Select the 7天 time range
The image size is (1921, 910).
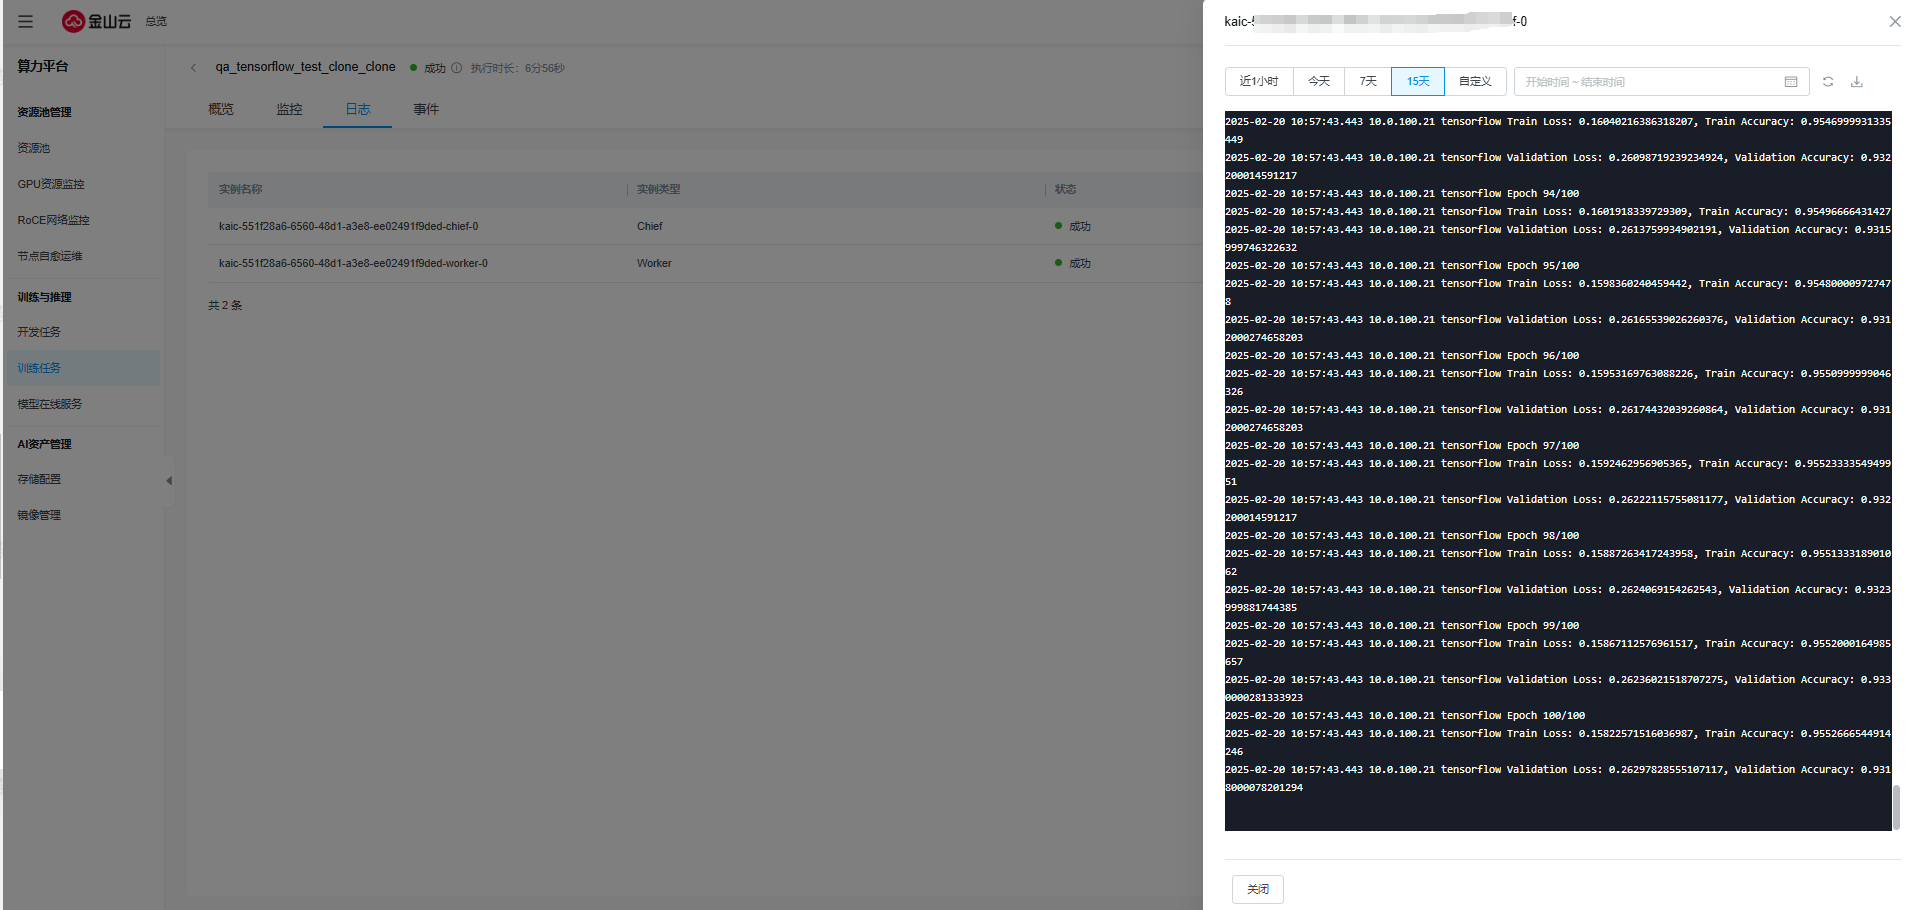click(x=1368, y=81)
